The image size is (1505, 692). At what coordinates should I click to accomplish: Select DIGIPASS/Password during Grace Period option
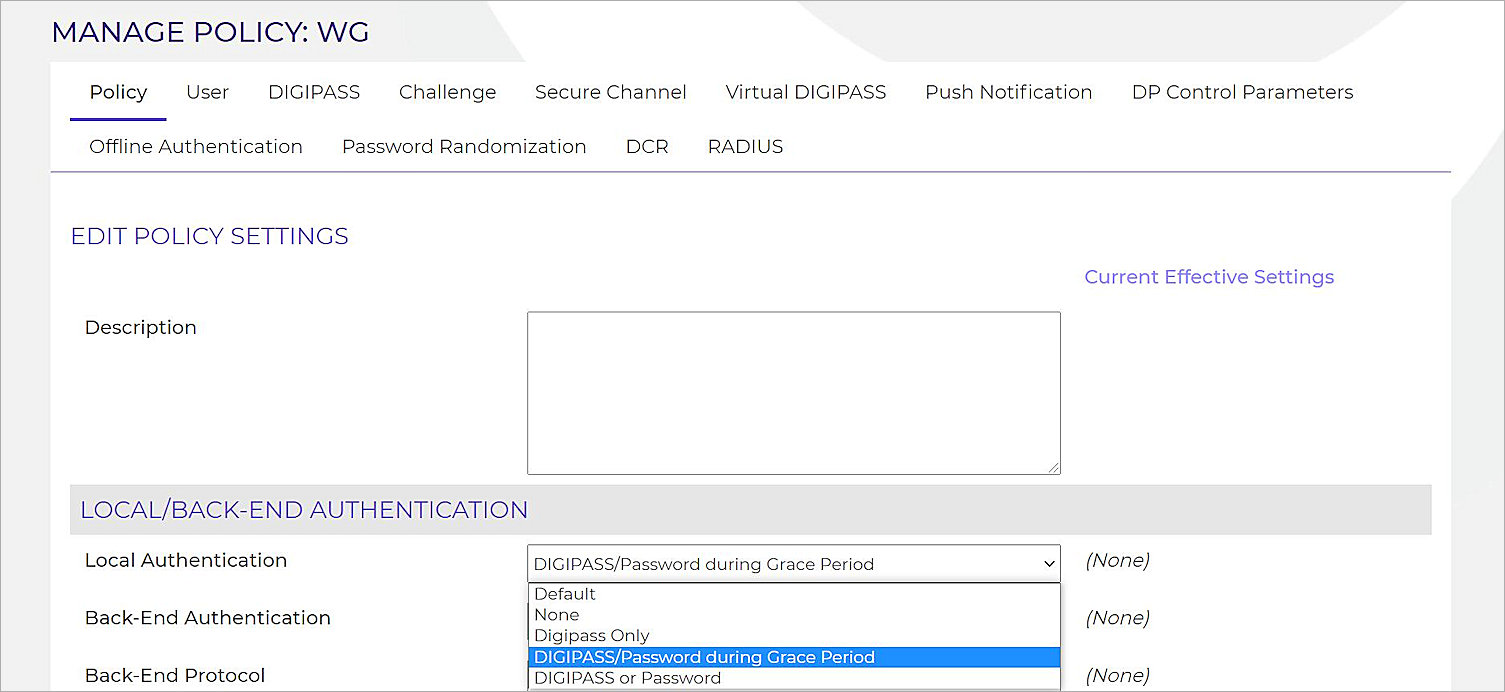(704, 657)
